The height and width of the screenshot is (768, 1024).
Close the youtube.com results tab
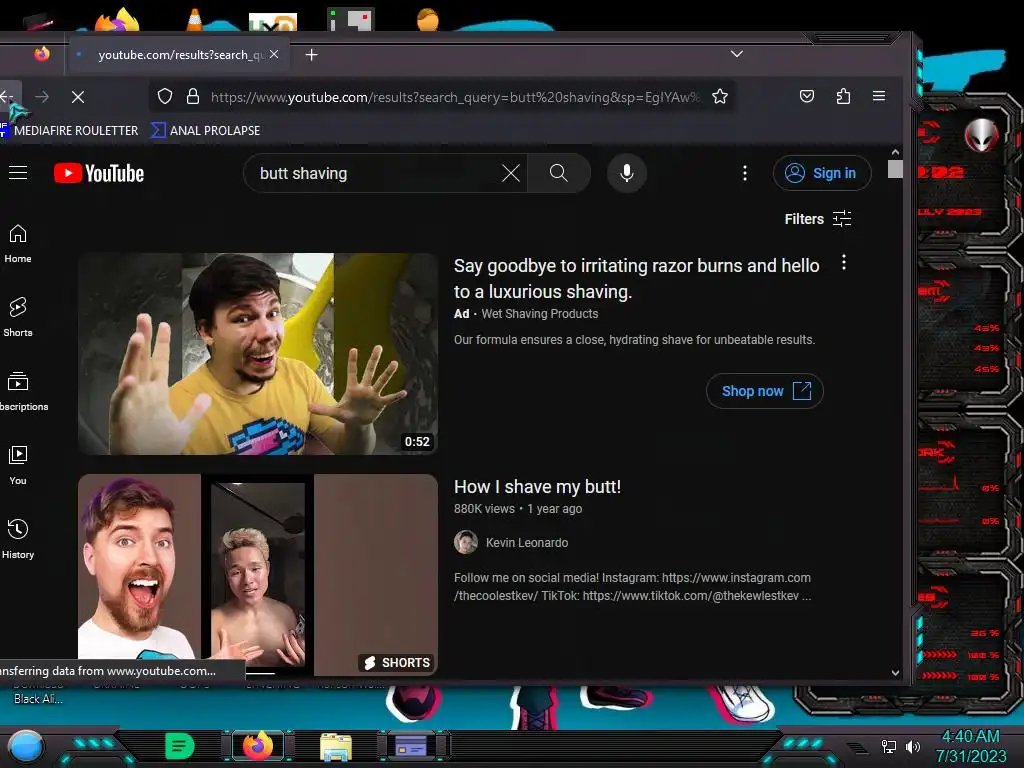click(x=274, y=54)
